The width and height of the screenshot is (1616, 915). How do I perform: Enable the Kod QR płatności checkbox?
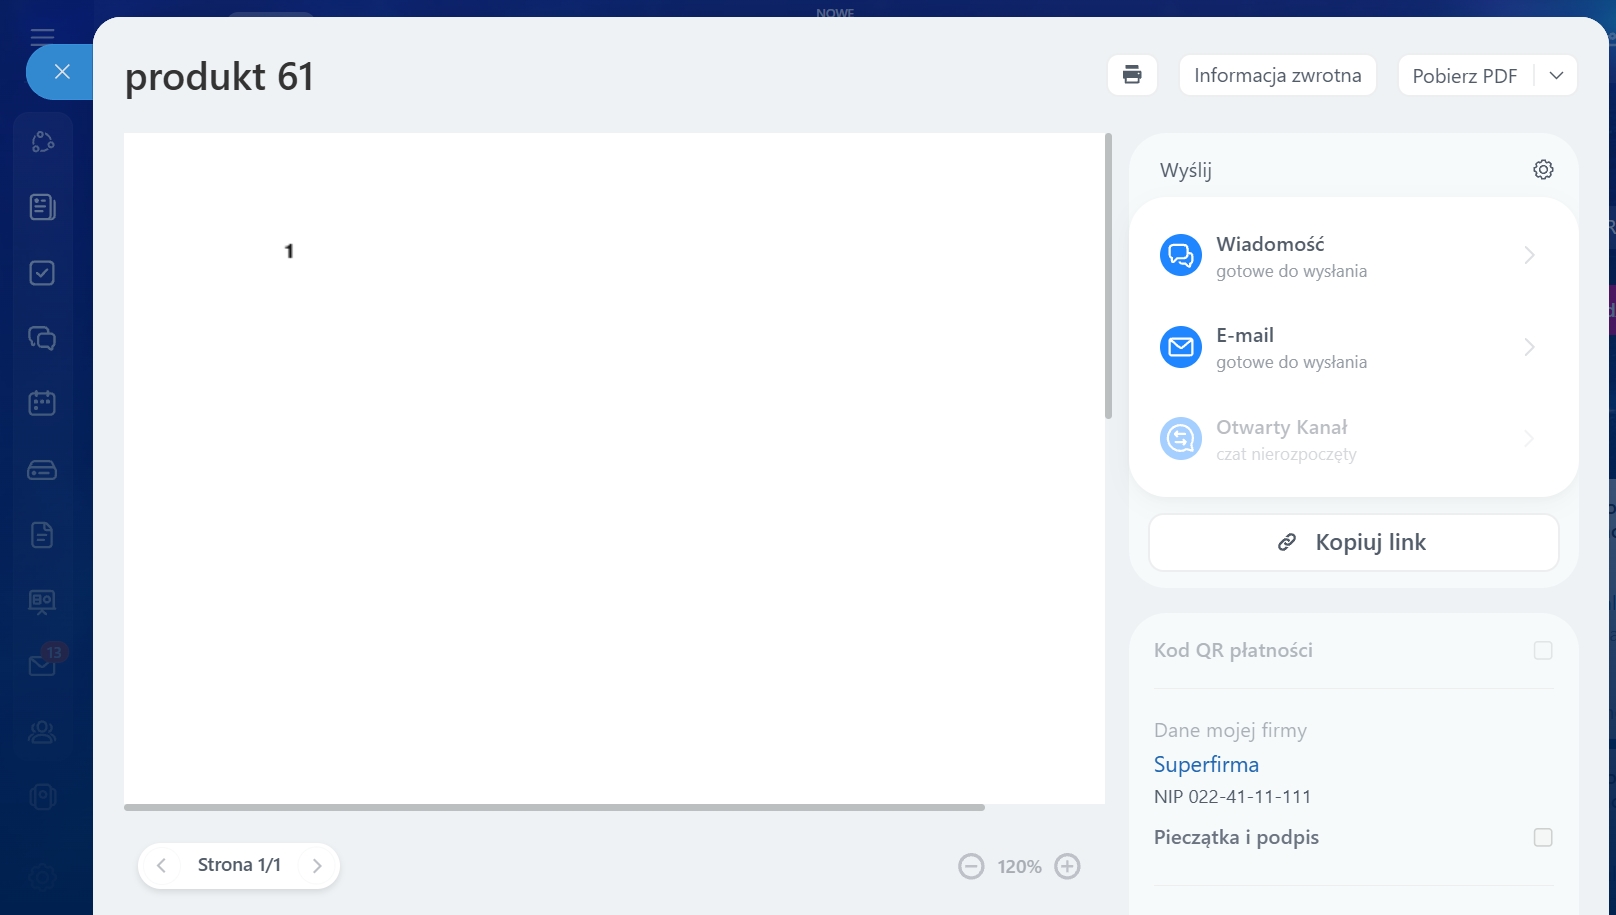pos(1543,651)
